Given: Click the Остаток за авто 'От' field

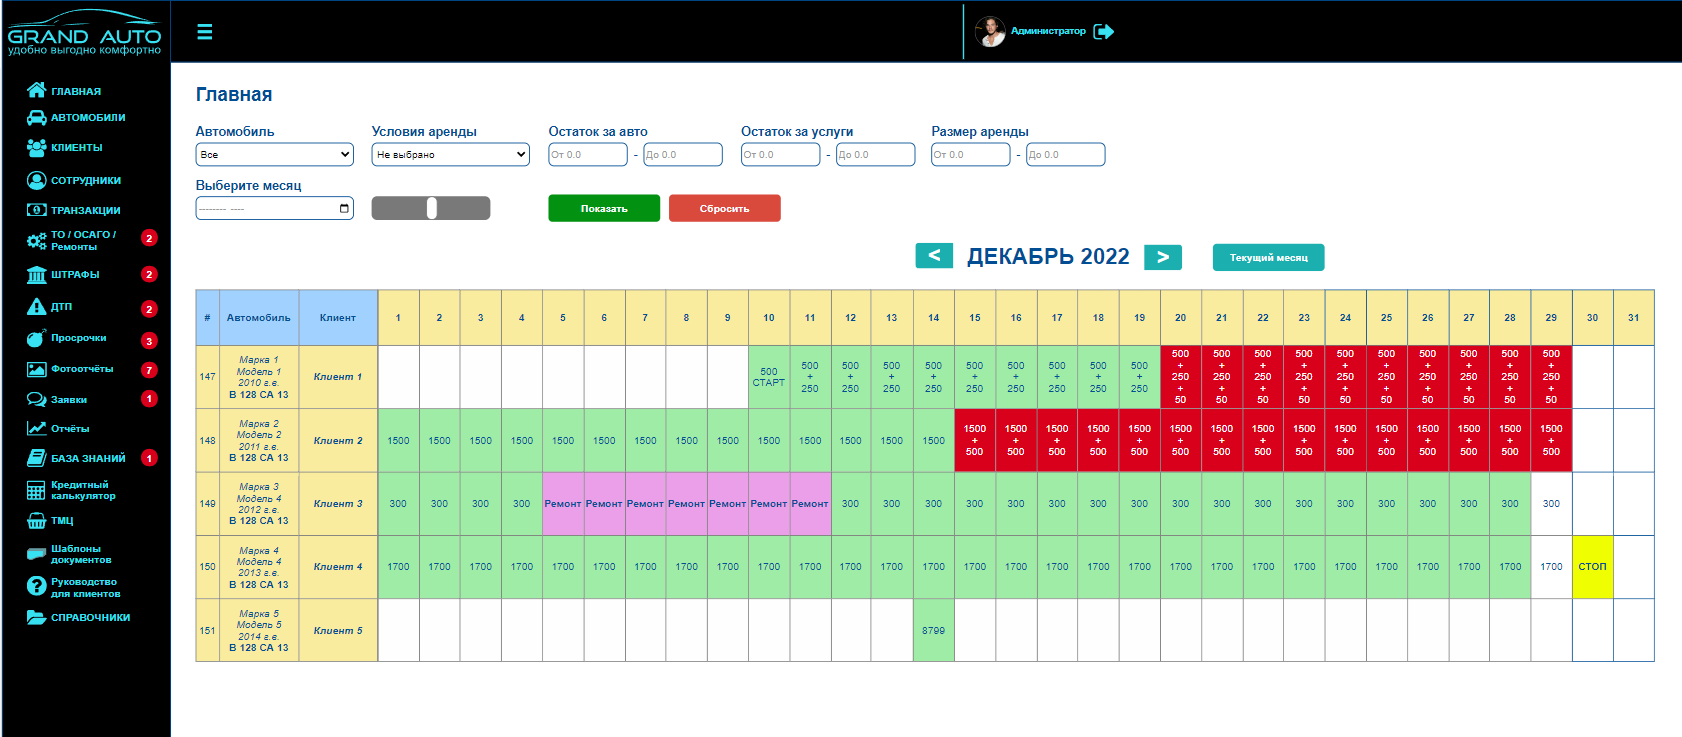Looking at the screenshot, I should point(588,154).
